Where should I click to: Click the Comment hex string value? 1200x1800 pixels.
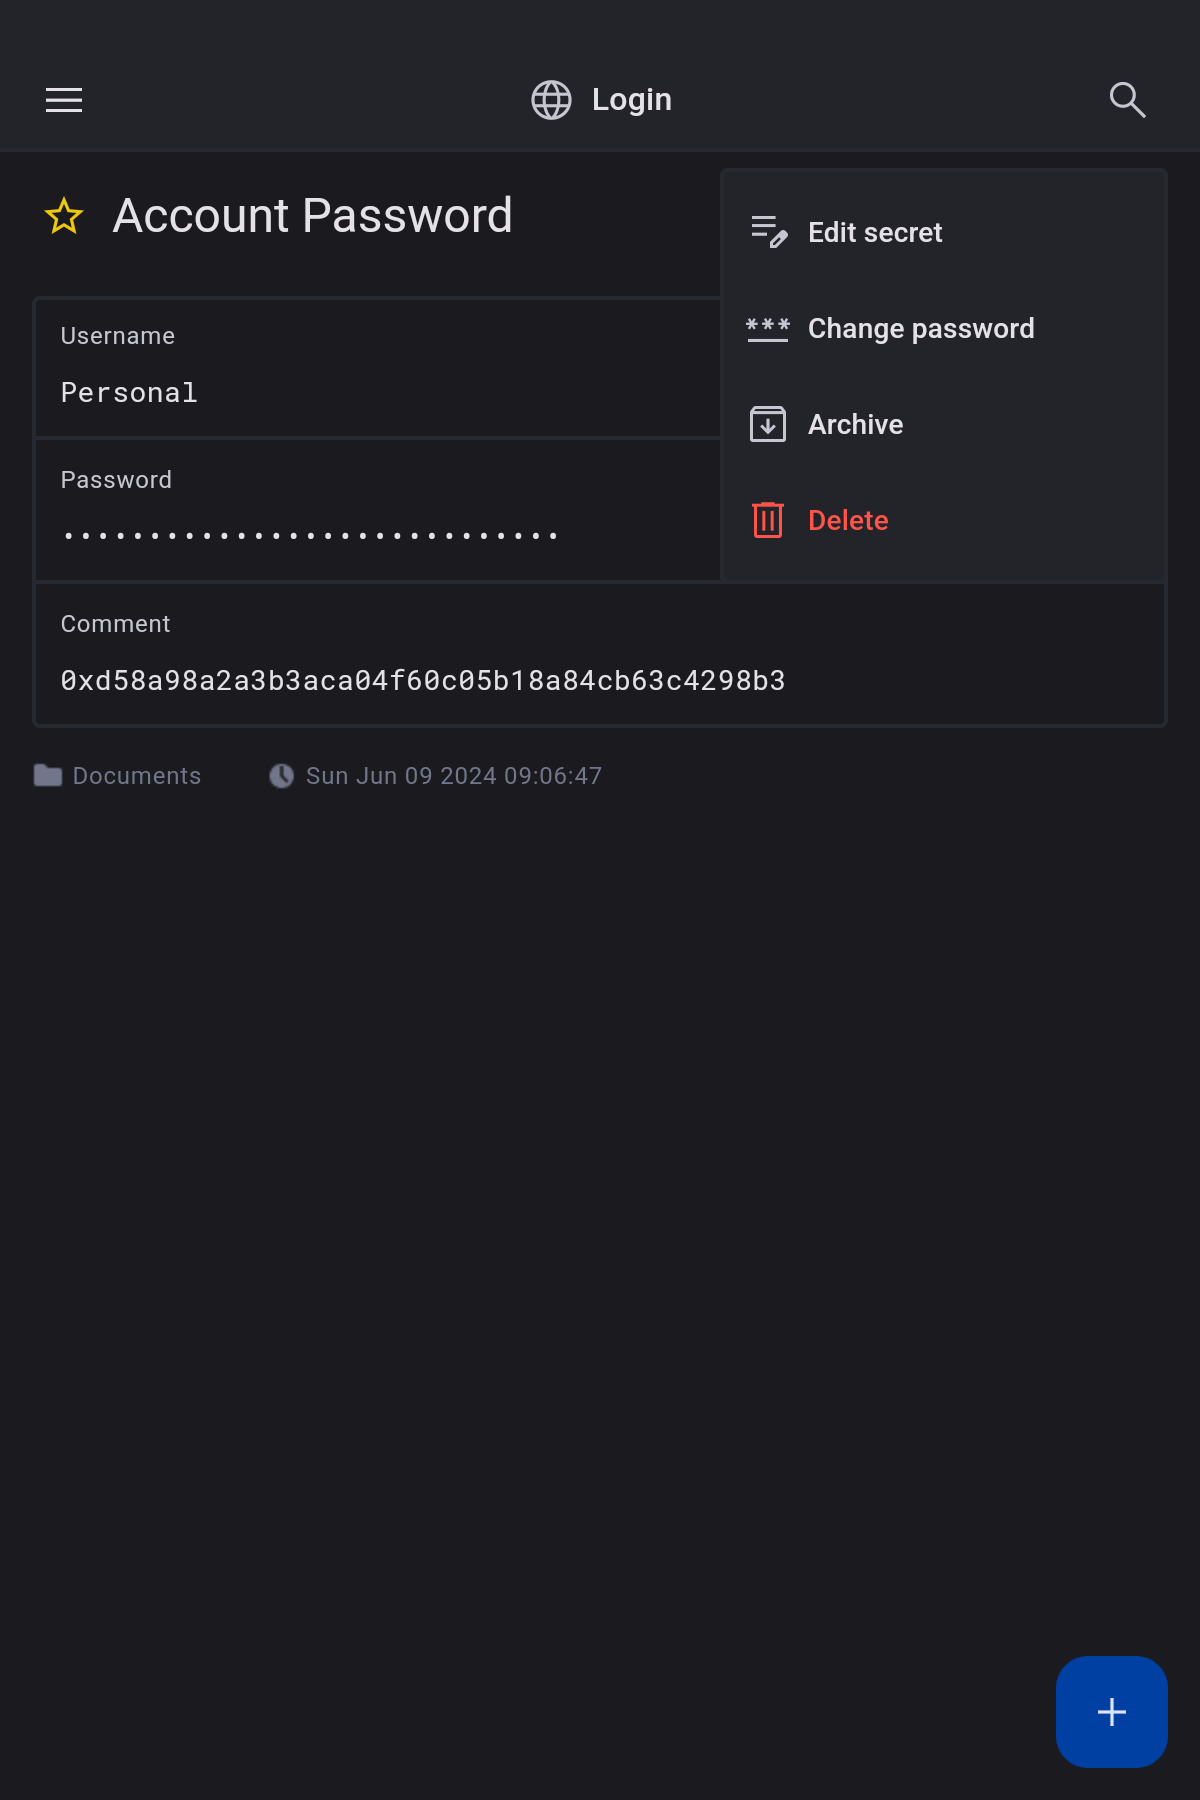coord(423,680)
